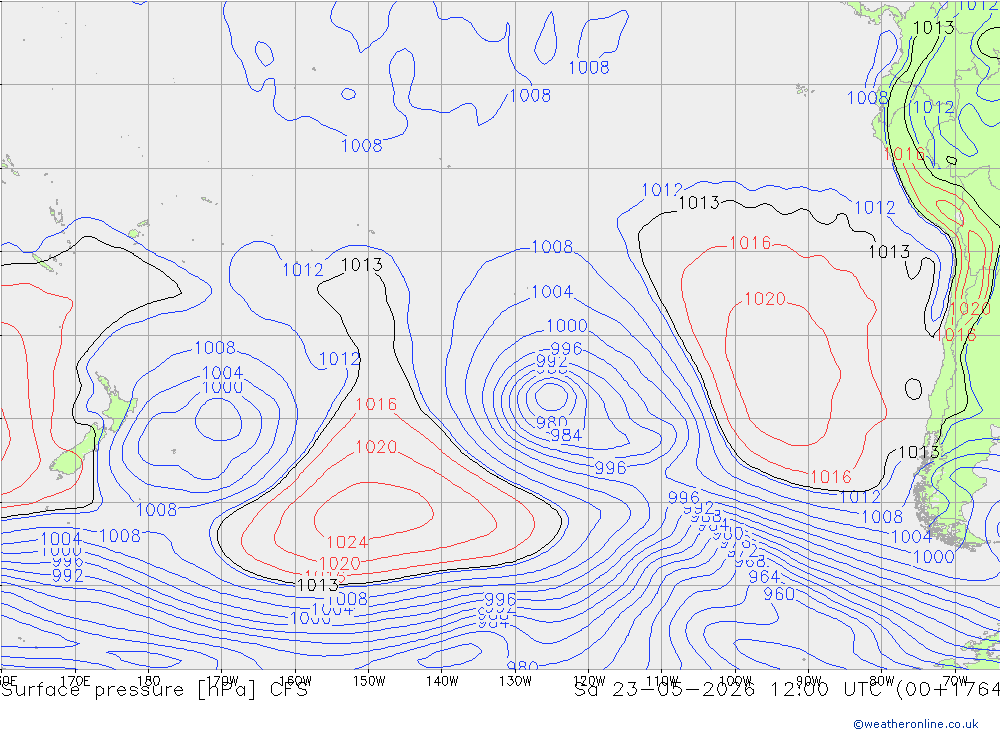The width and height of the screenshot is (1000, 733).
Task: Click the 'Surface pressure [hPa] CFS' caption
Action: pos(154,690)
